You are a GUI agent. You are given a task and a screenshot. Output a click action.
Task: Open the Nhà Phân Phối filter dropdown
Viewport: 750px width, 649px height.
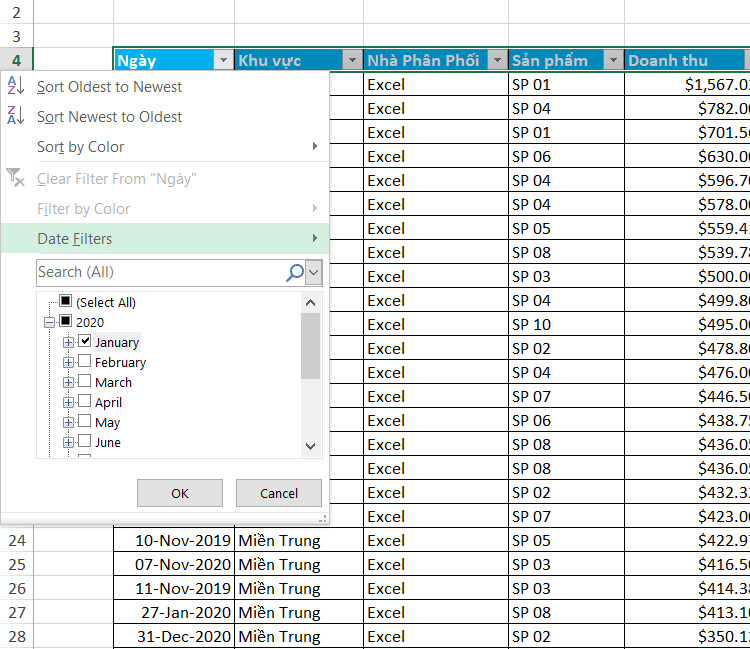(497, 60)
